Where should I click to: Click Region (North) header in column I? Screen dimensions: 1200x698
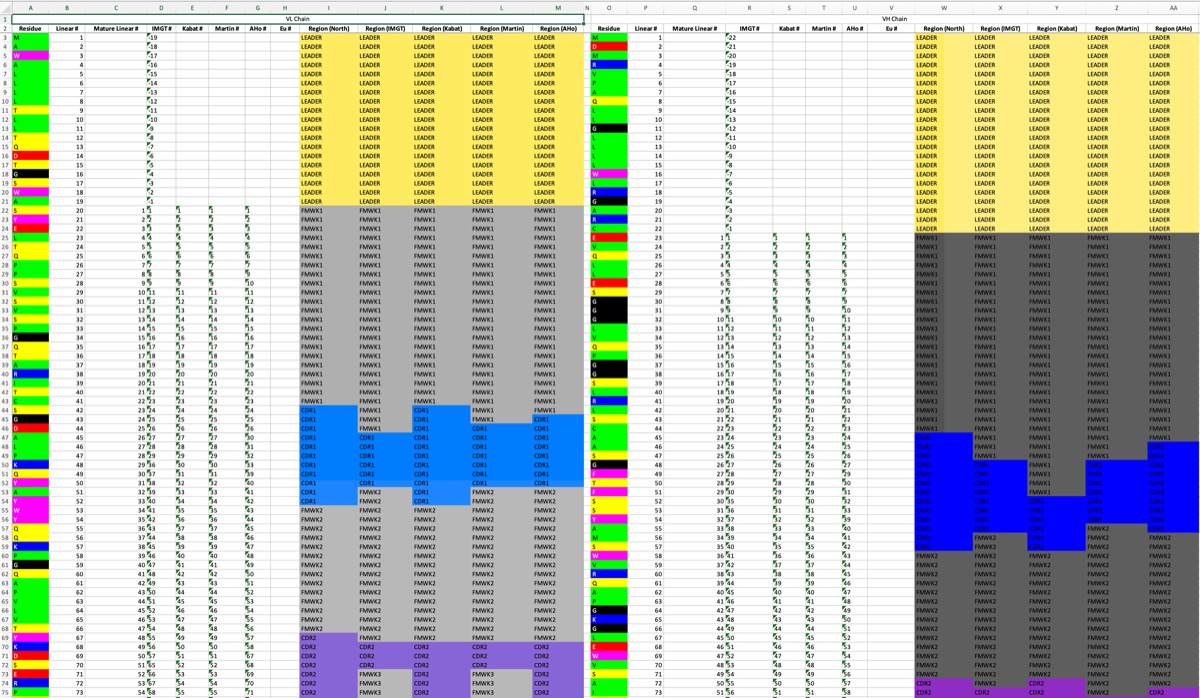coord(328,29)
